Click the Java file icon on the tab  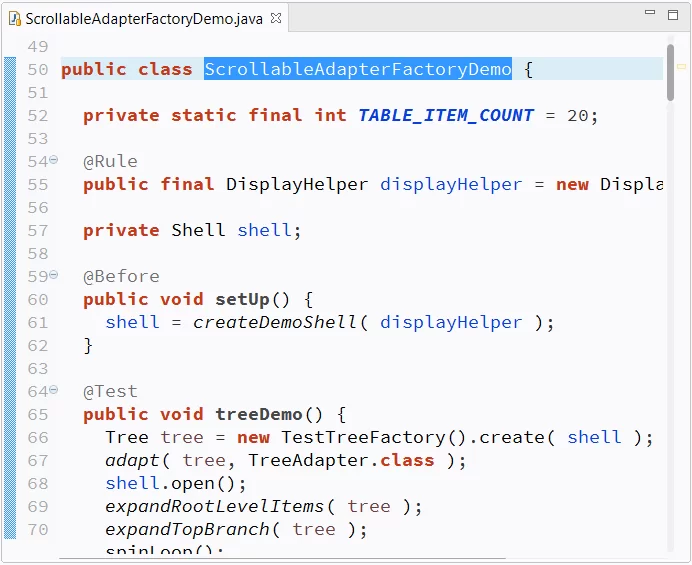(15, 19)
